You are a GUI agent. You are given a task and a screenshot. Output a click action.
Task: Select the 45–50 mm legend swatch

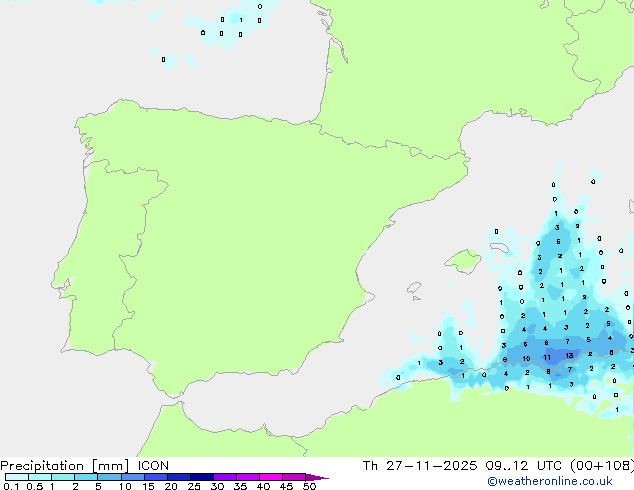point(294,477)
